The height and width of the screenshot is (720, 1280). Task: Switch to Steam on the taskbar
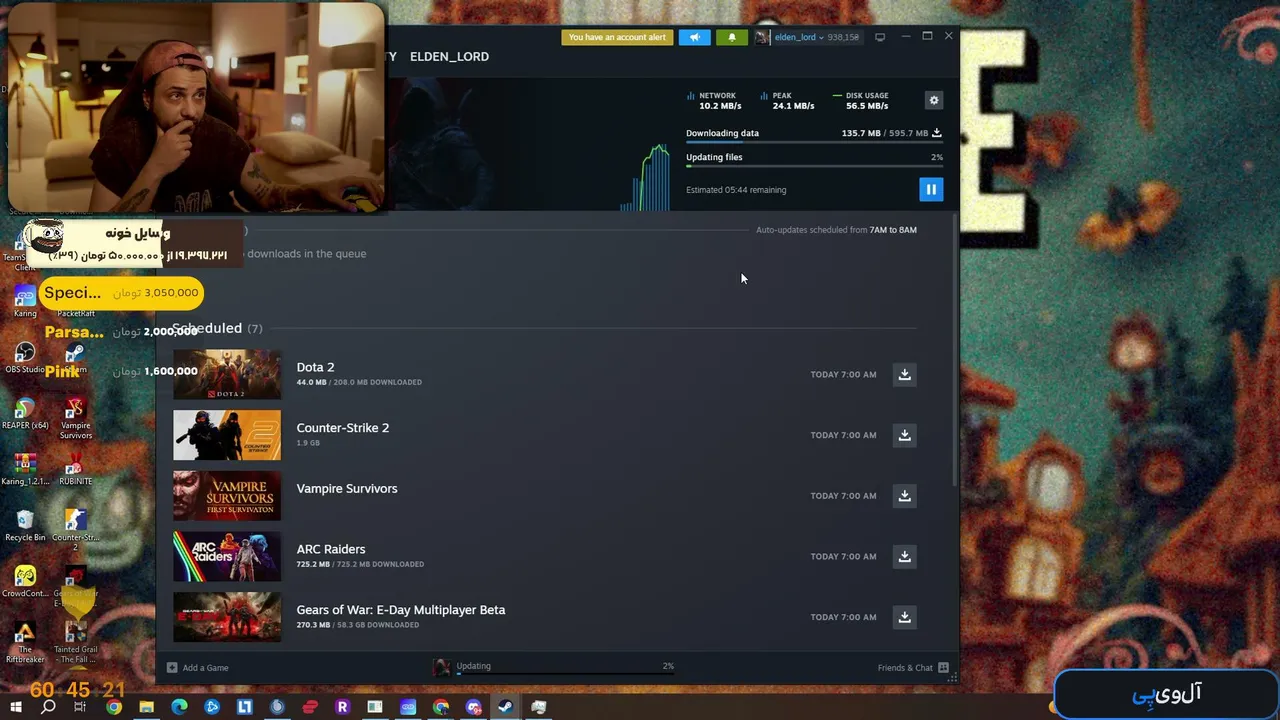click(506, 707)
